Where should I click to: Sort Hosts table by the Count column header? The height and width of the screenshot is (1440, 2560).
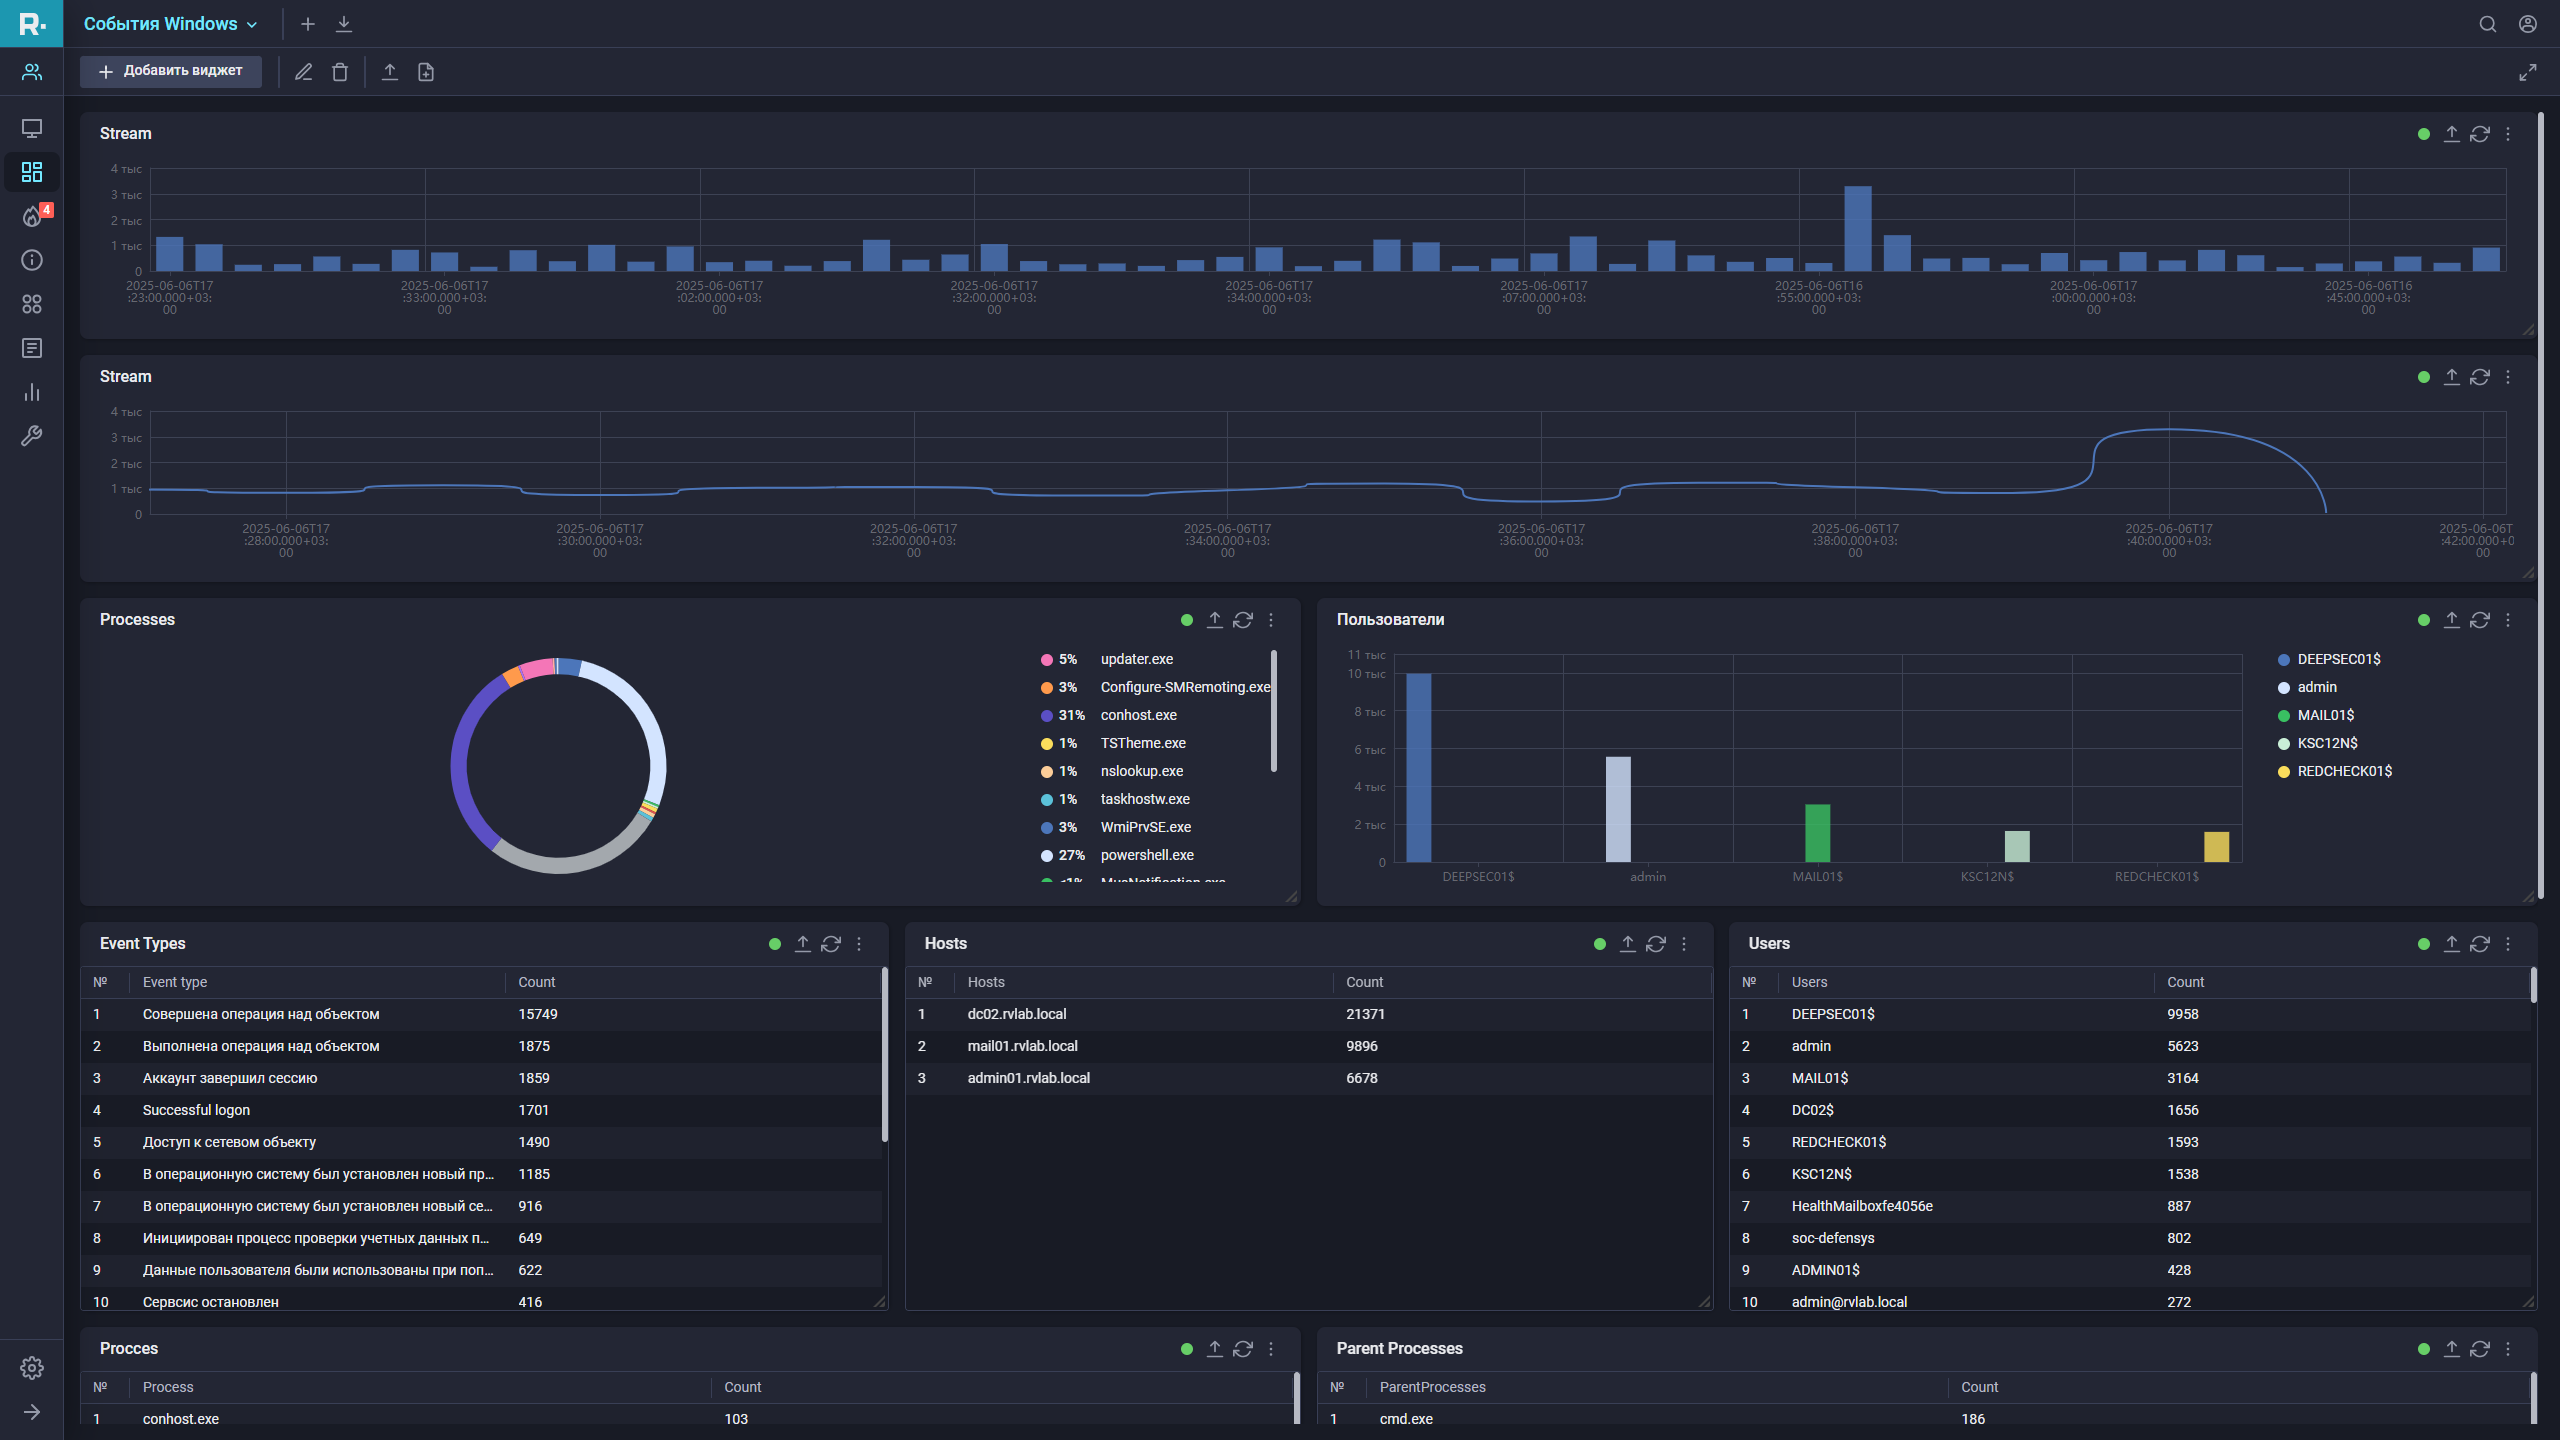[1364, 982]
